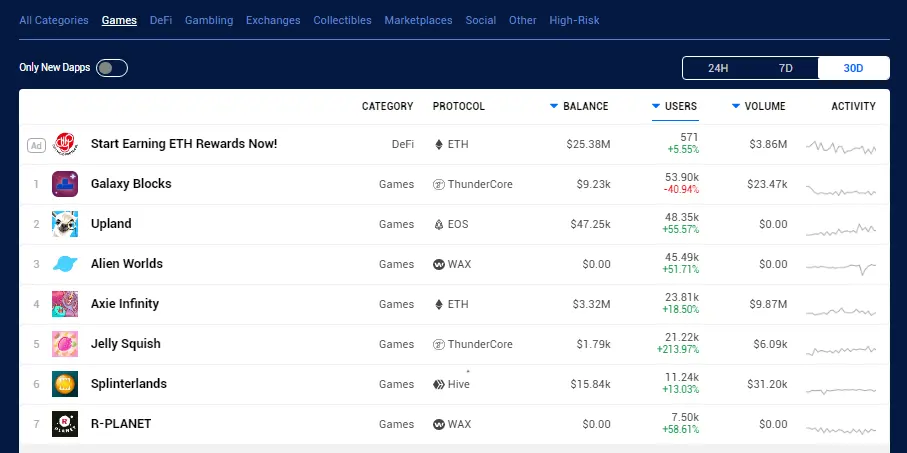This screenshot has width=907, height=453.
Task: Click the -40.94% user change value
Action: (x=681, y=190)
